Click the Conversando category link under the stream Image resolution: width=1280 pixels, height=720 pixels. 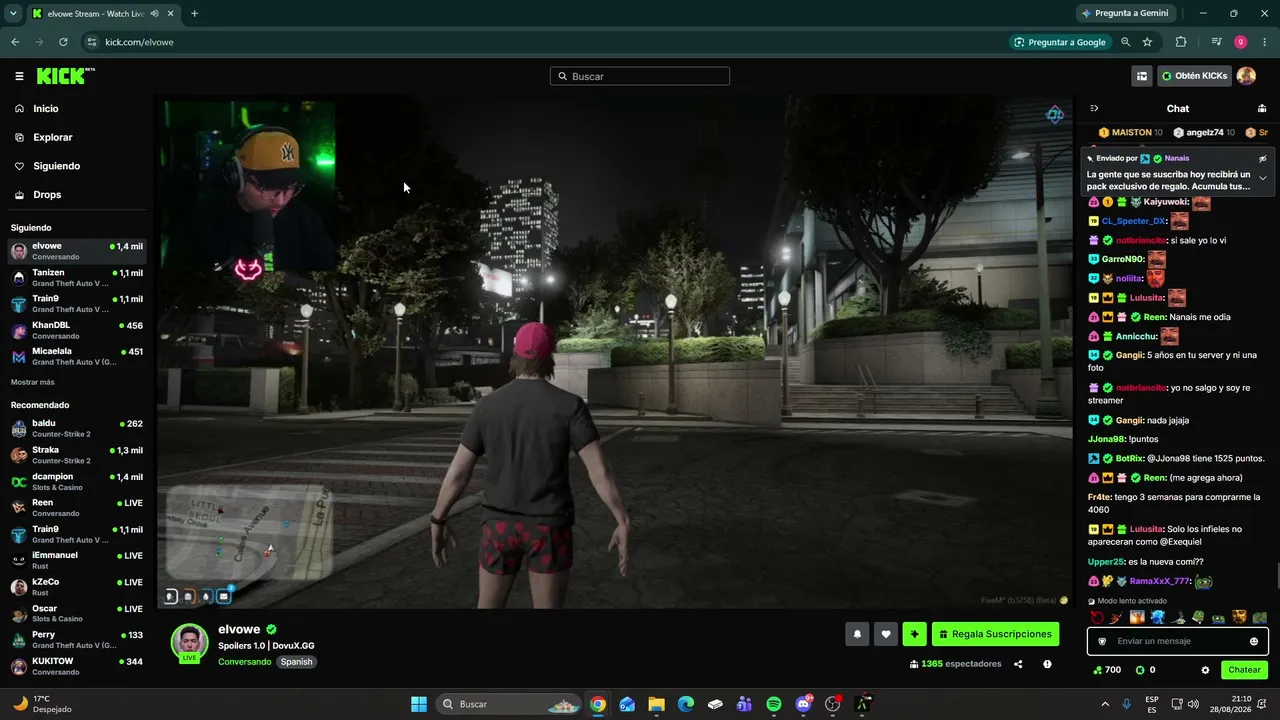coord(245,662)
